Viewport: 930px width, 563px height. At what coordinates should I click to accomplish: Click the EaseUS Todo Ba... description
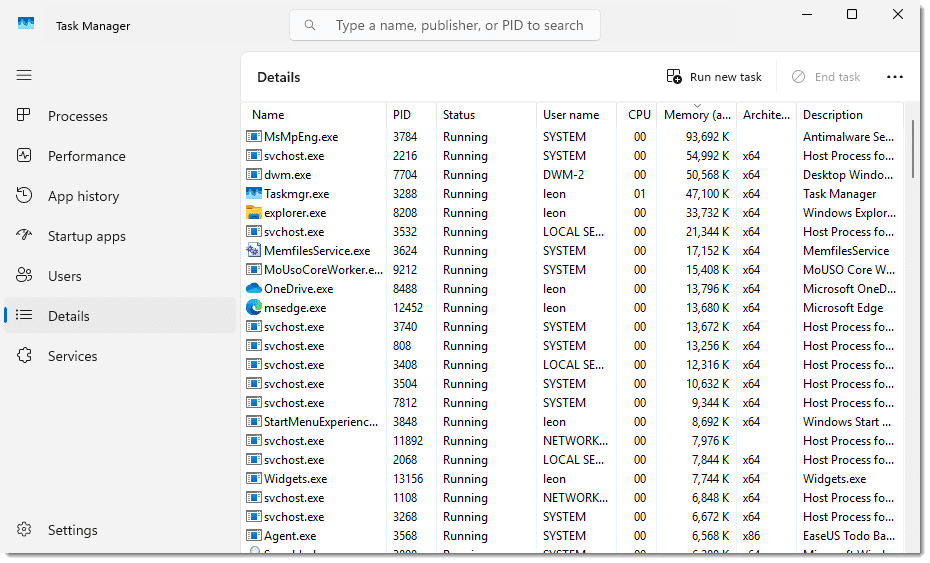coord(849,535)
